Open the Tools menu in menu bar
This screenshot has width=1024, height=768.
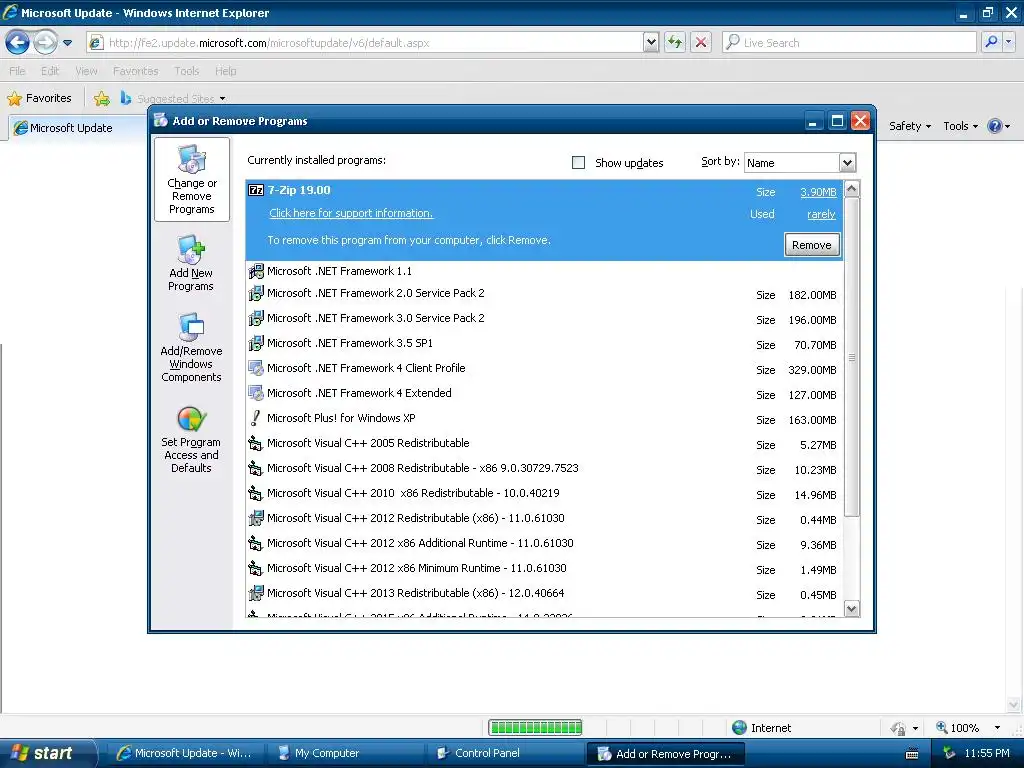187,71
